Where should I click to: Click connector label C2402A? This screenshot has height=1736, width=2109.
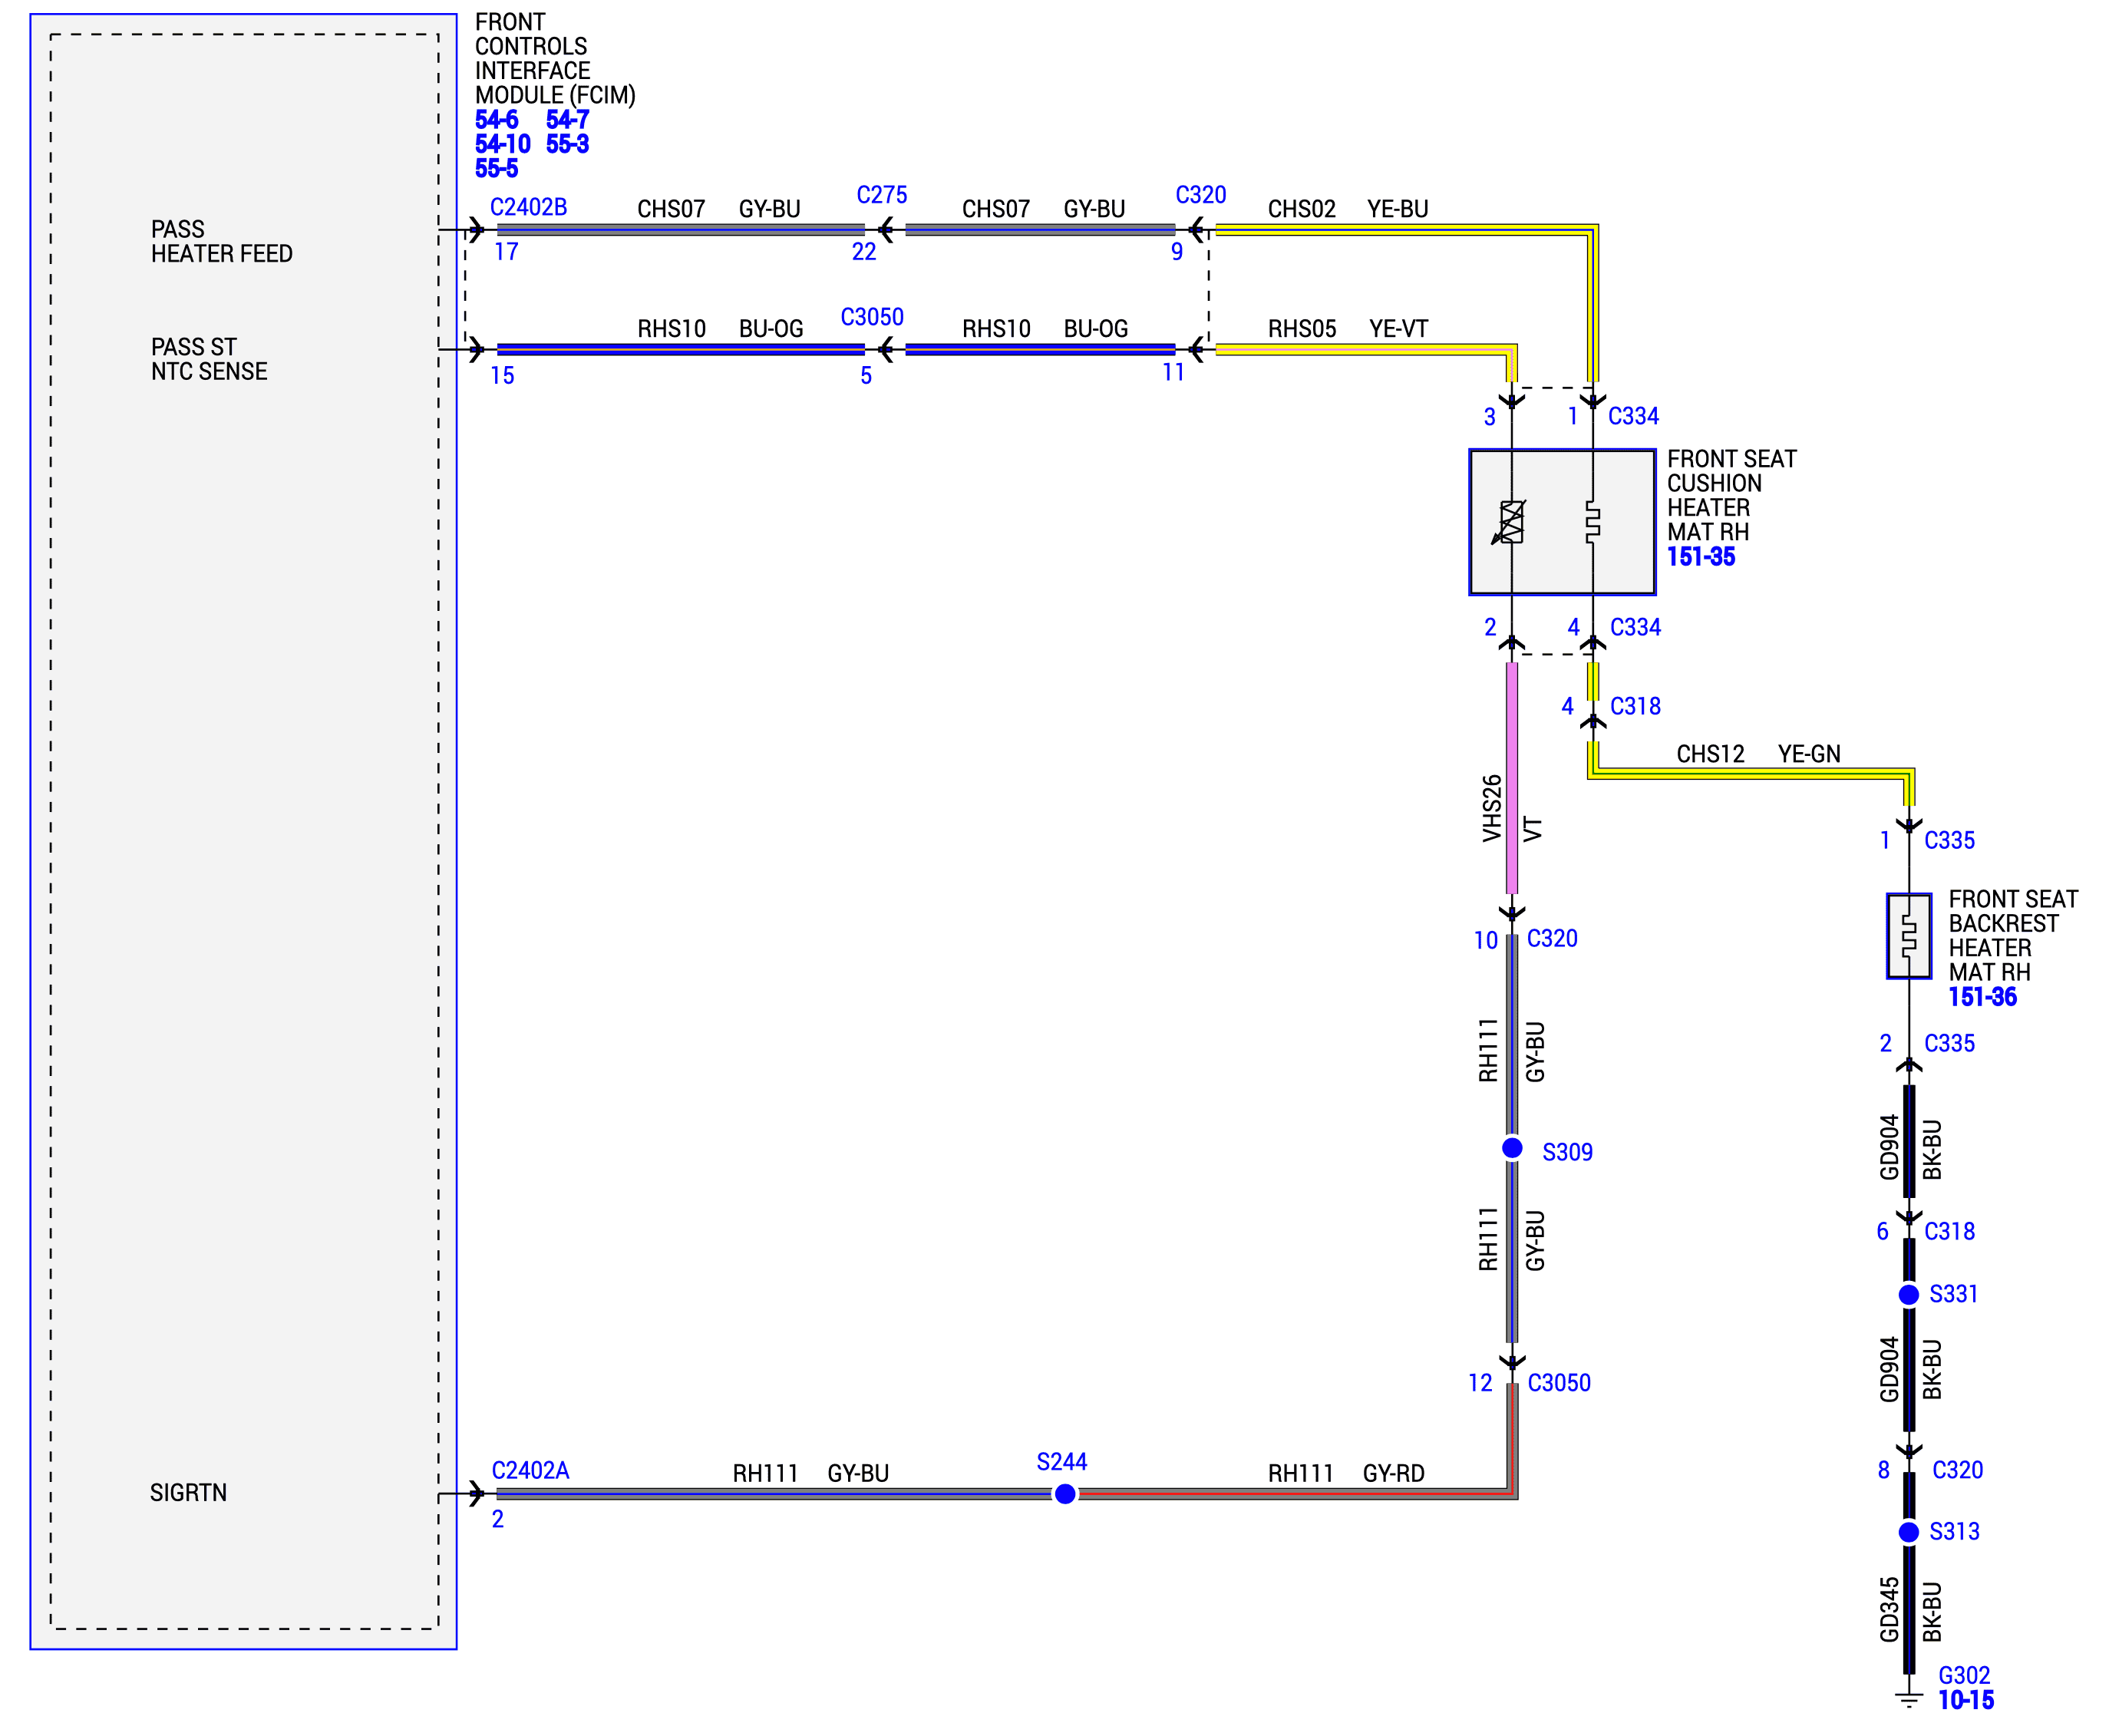click(530, 1470)
